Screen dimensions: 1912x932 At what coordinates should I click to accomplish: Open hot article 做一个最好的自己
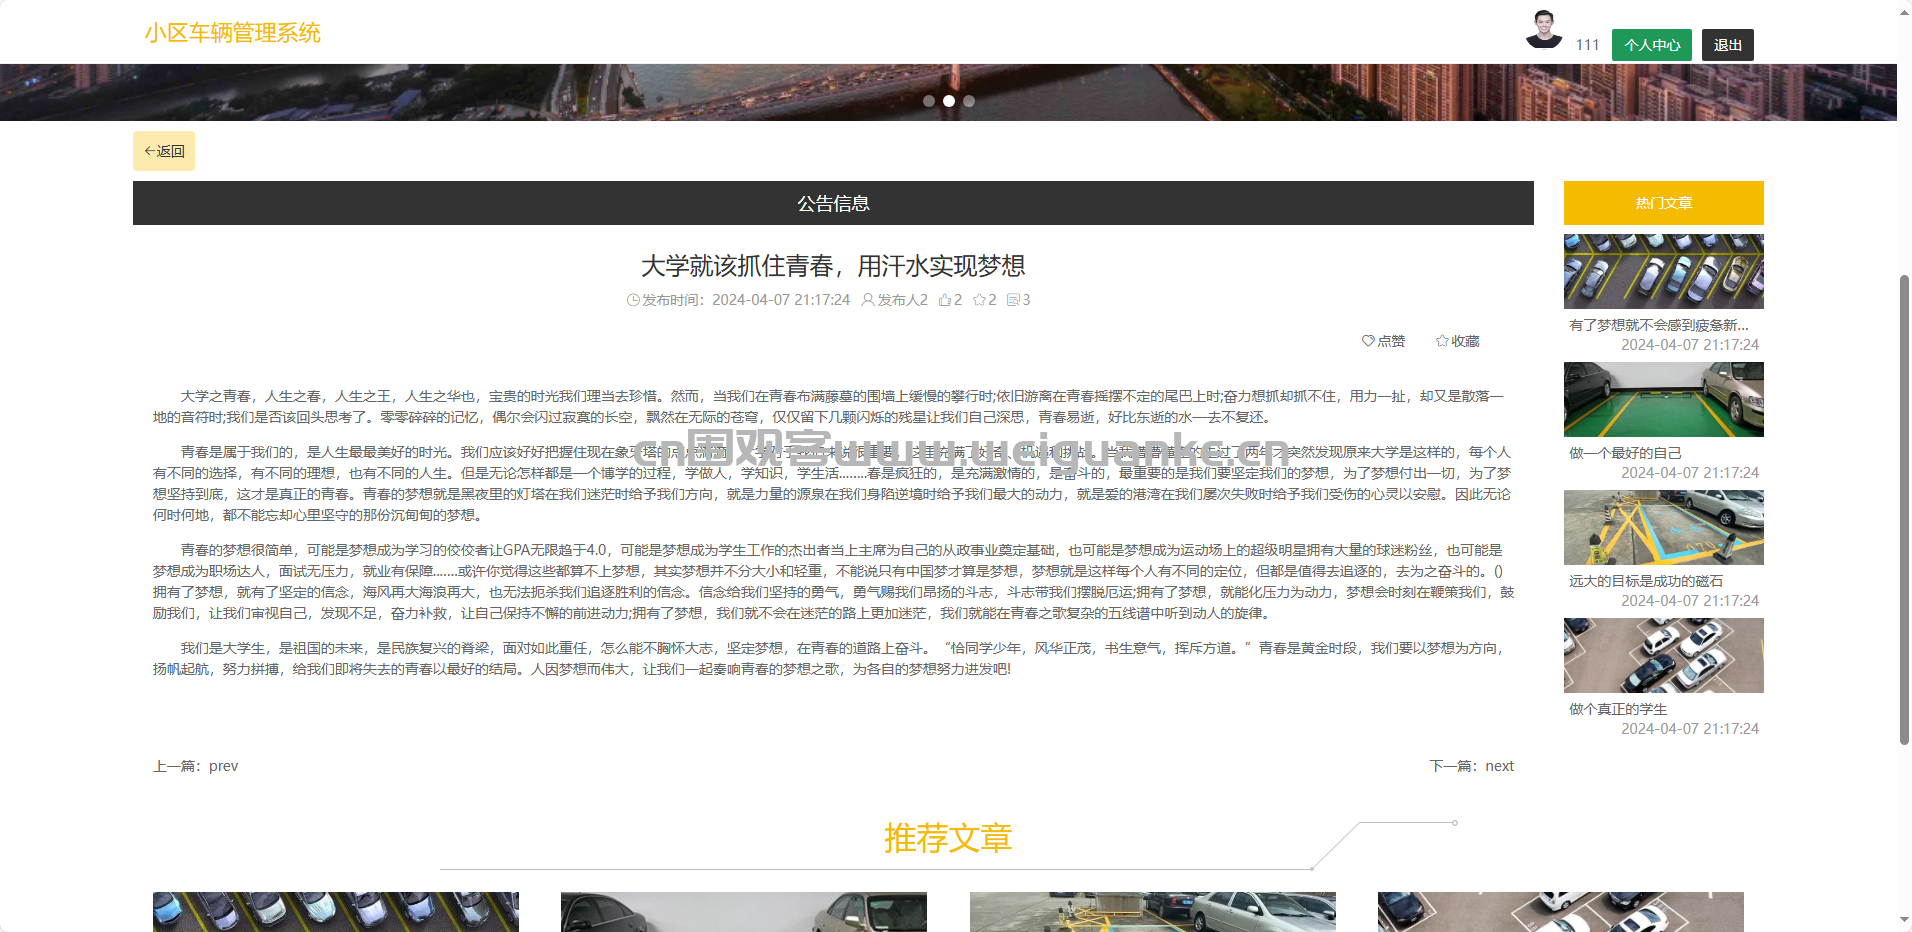(x=1625, y=453)
